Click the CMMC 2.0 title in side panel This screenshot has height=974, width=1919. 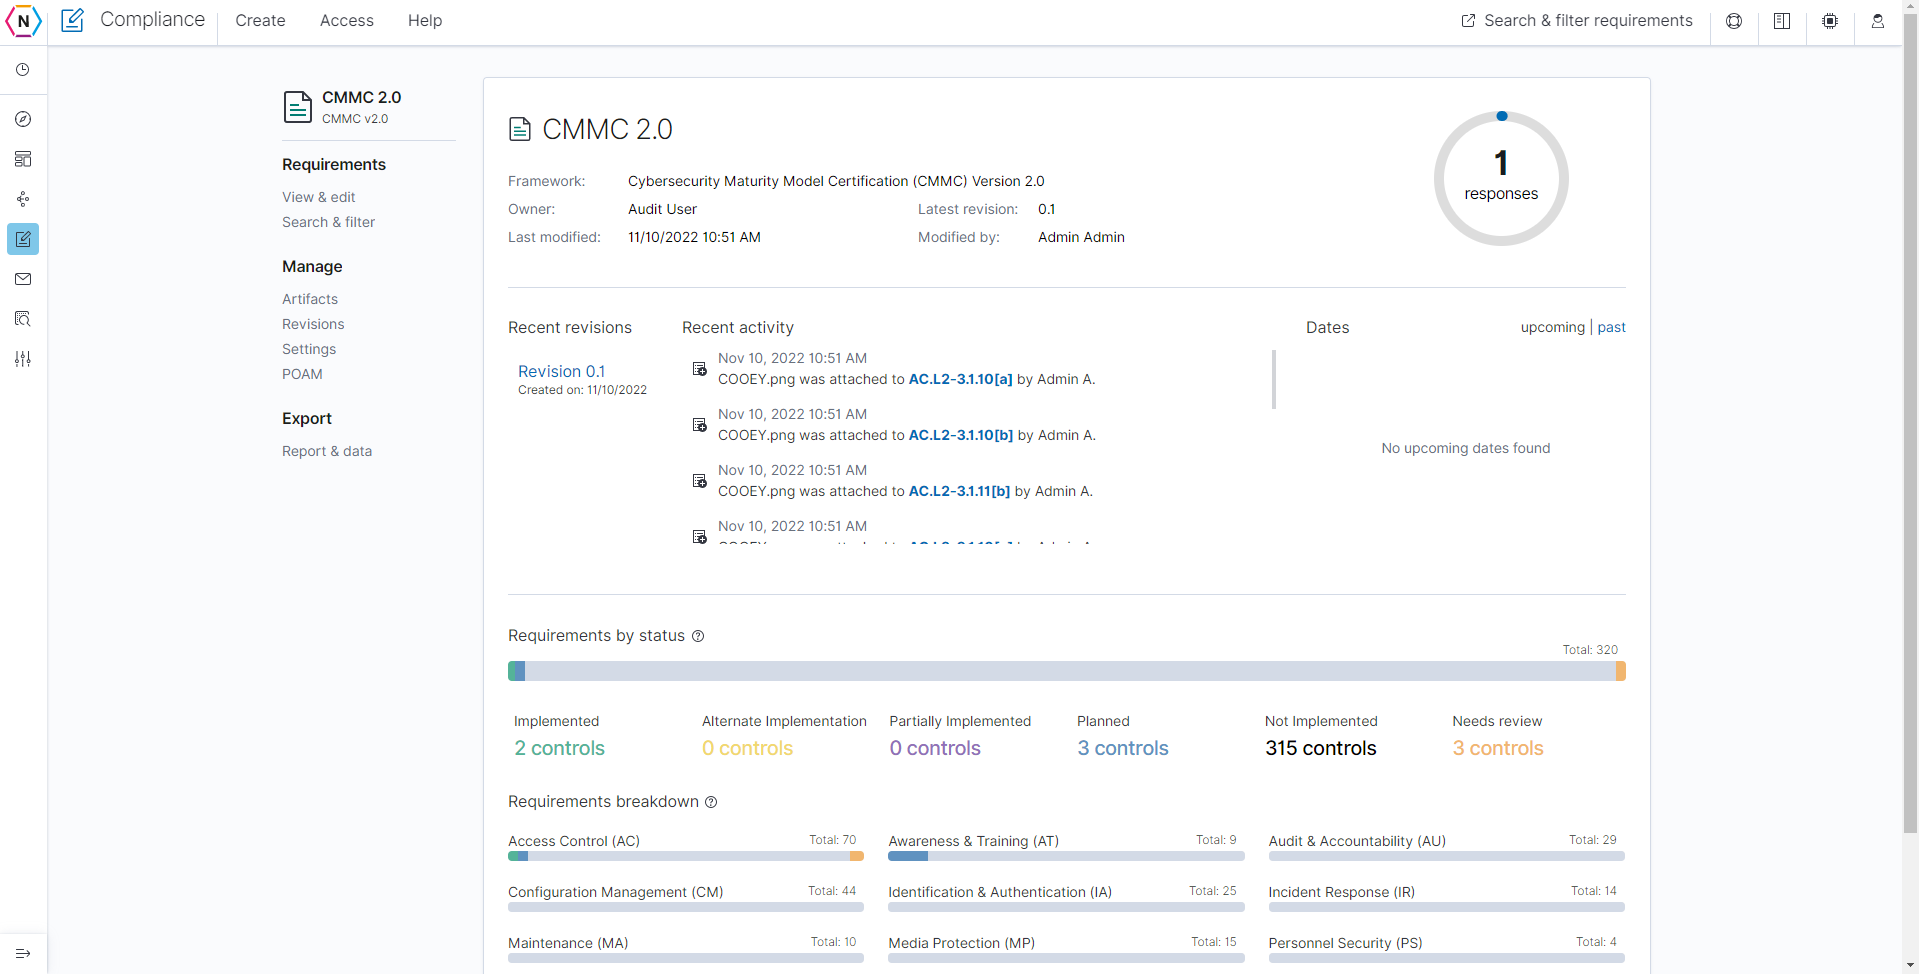pos(361,97)
